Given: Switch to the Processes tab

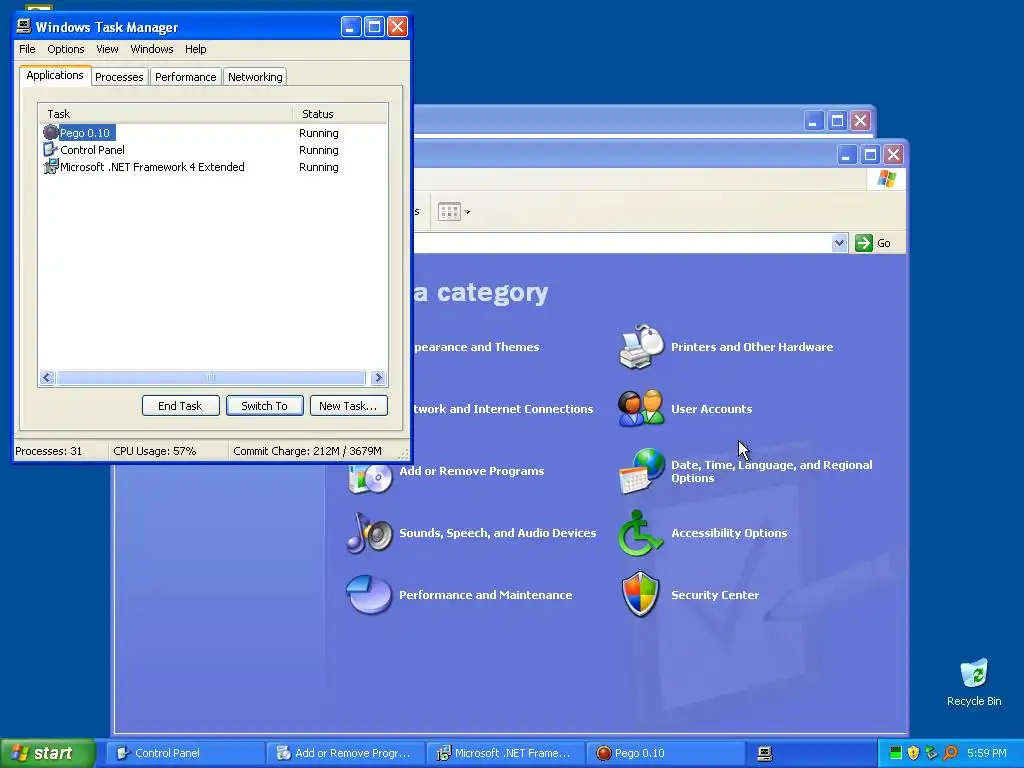Looking at the screenshot, I should point(119,77).
